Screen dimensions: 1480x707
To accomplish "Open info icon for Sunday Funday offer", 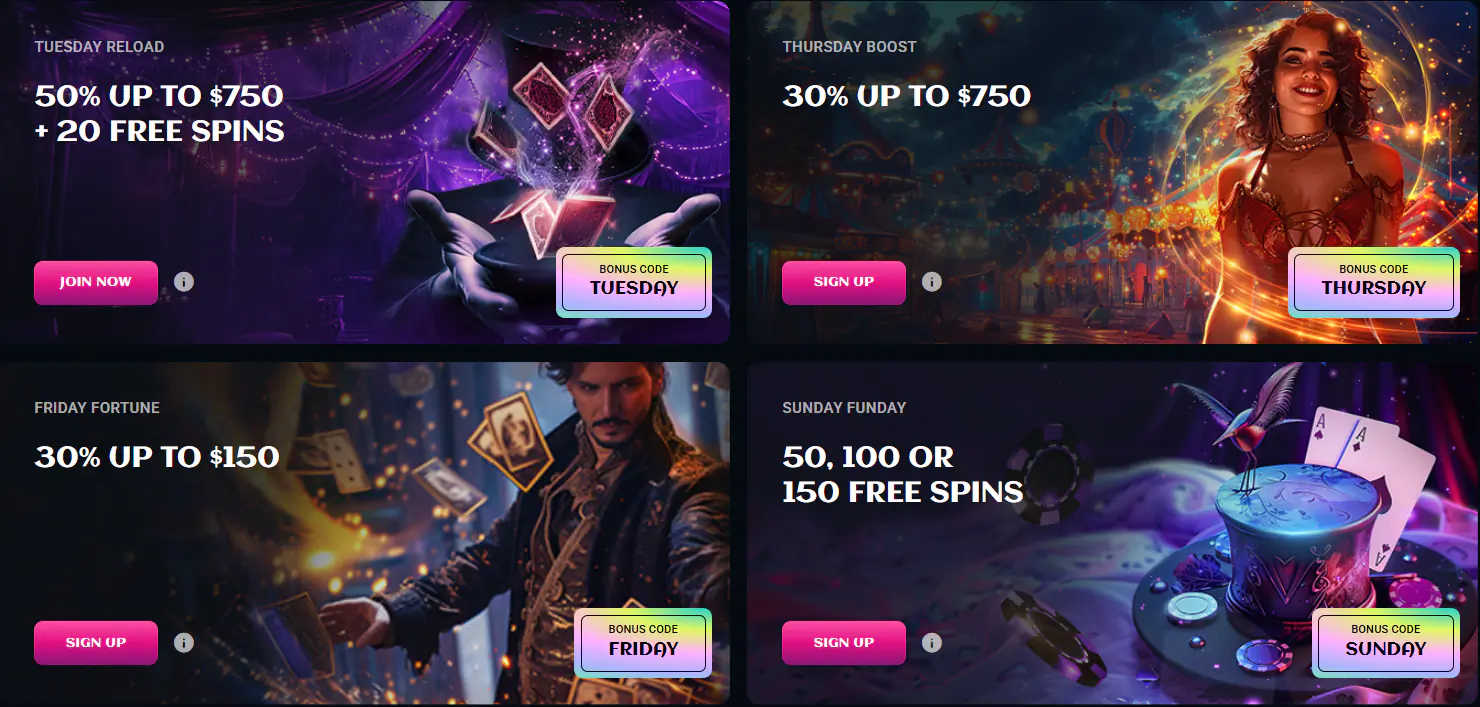I will click(932, 643).
